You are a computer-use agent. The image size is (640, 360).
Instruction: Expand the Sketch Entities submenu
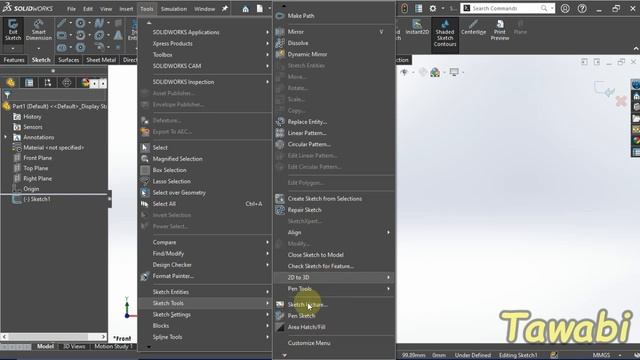pos(205,292)
